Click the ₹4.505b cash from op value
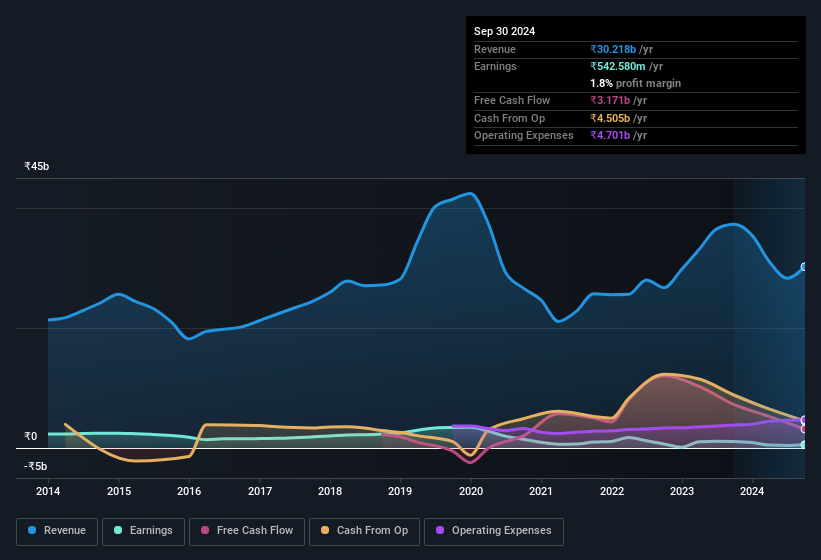Viewport: 821px width, 560px height. (x=609, y=118)
